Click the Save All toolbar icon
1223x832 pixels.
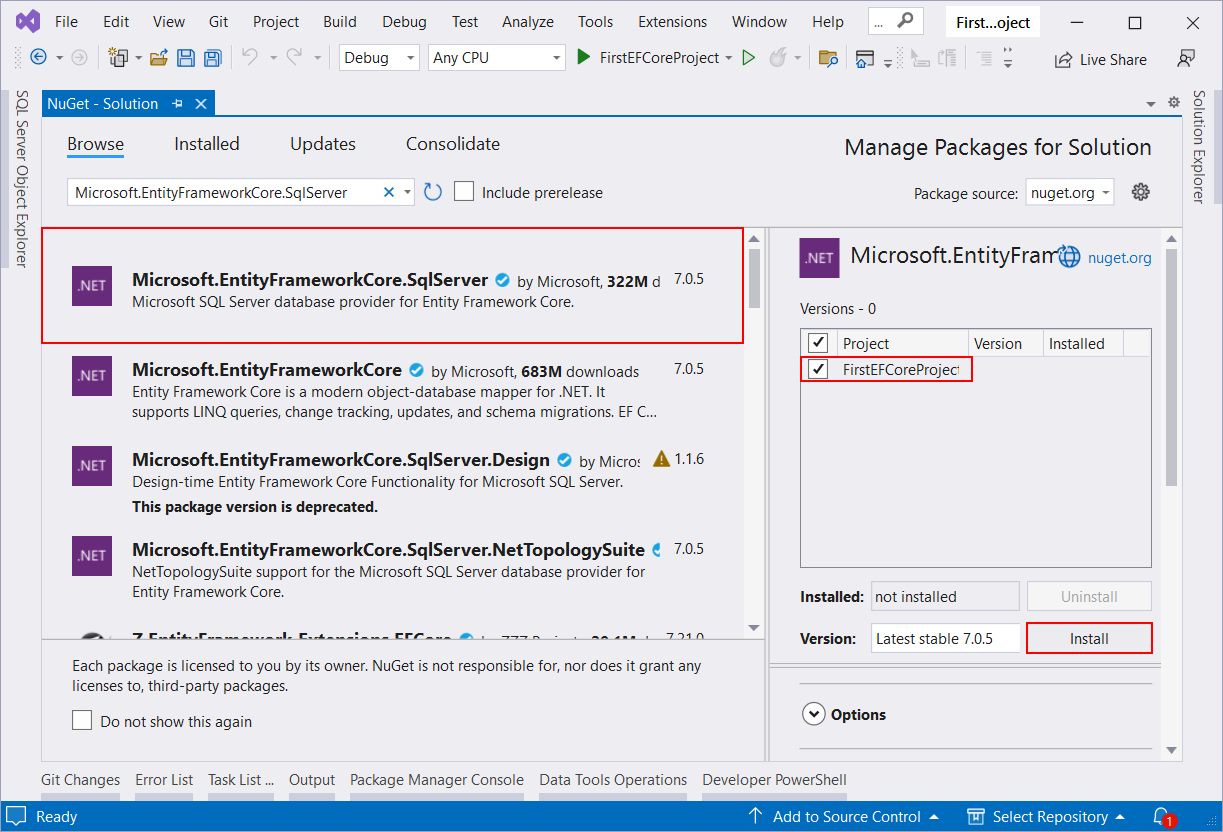(x=212, y=58)
